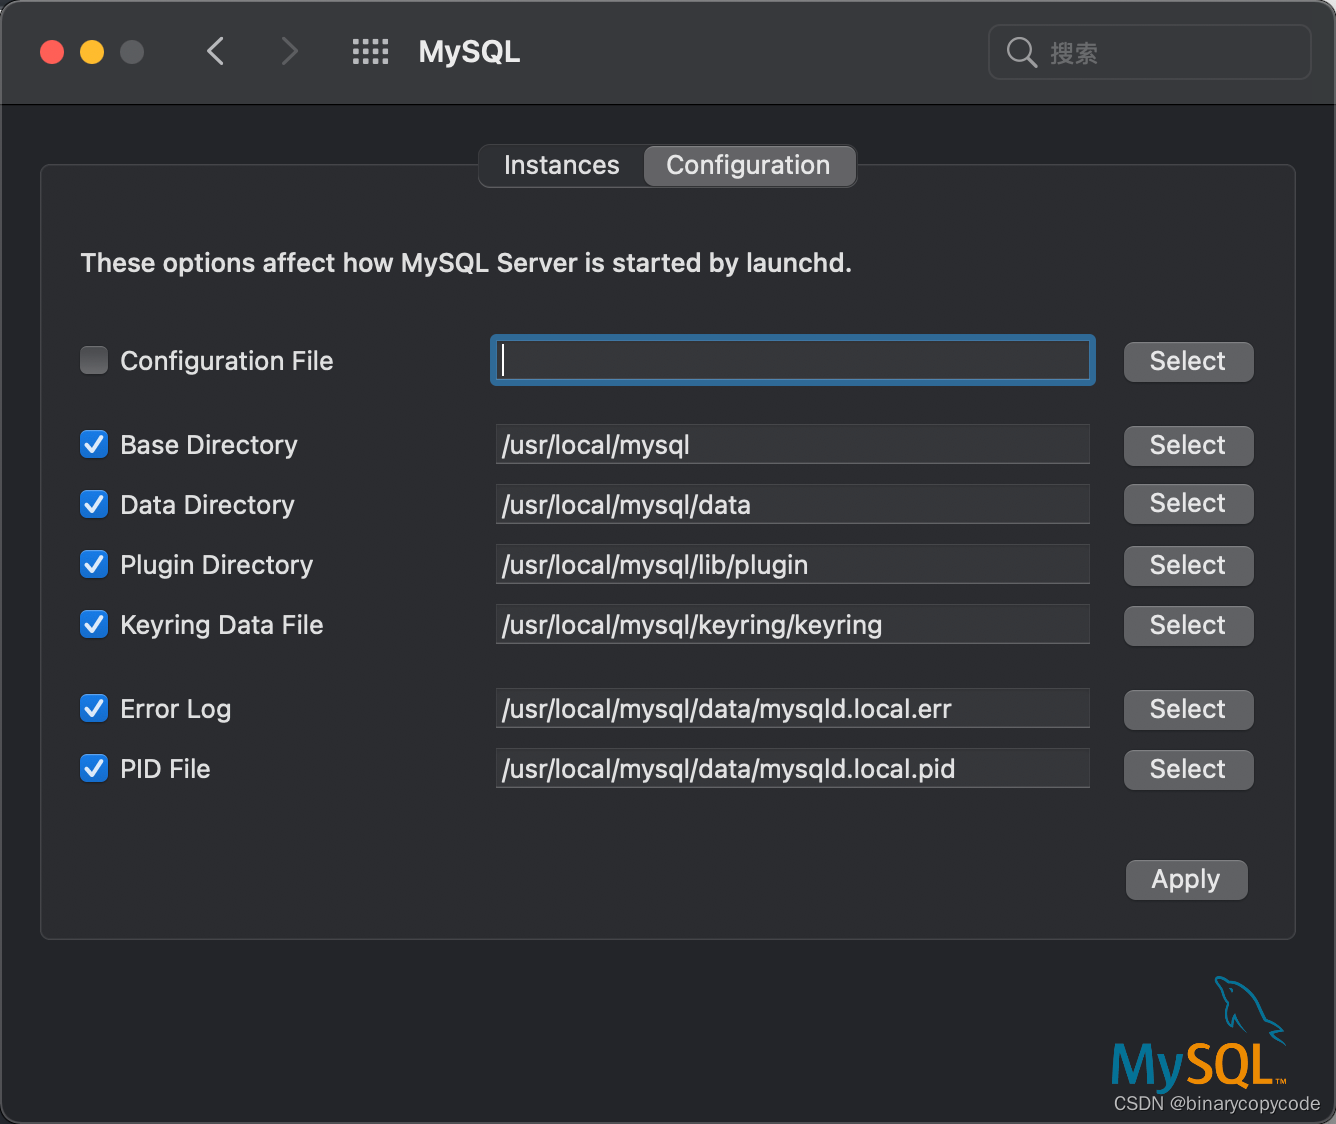Click the PID File path field
Viewport: 1336px width, 1124px height.
click(x=793, y=768)
